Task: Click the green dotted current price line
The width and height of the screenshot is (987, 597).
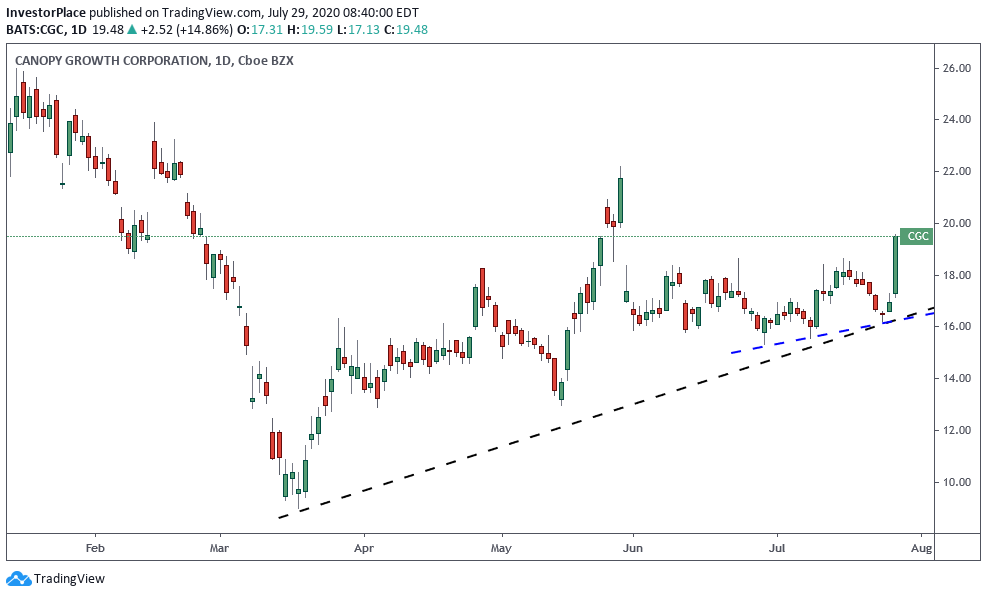Action: pyautogui.click(x=453, y=237)
